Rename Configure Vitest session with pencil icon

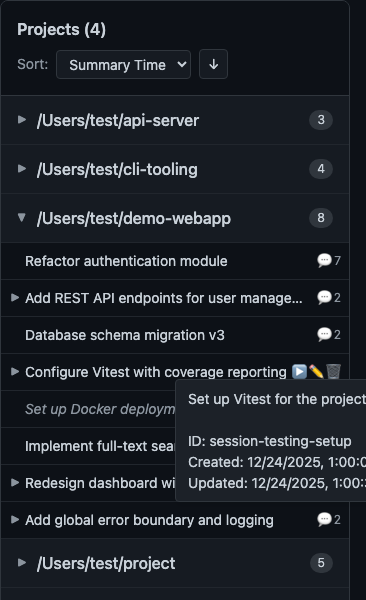(x=316, y=372)
